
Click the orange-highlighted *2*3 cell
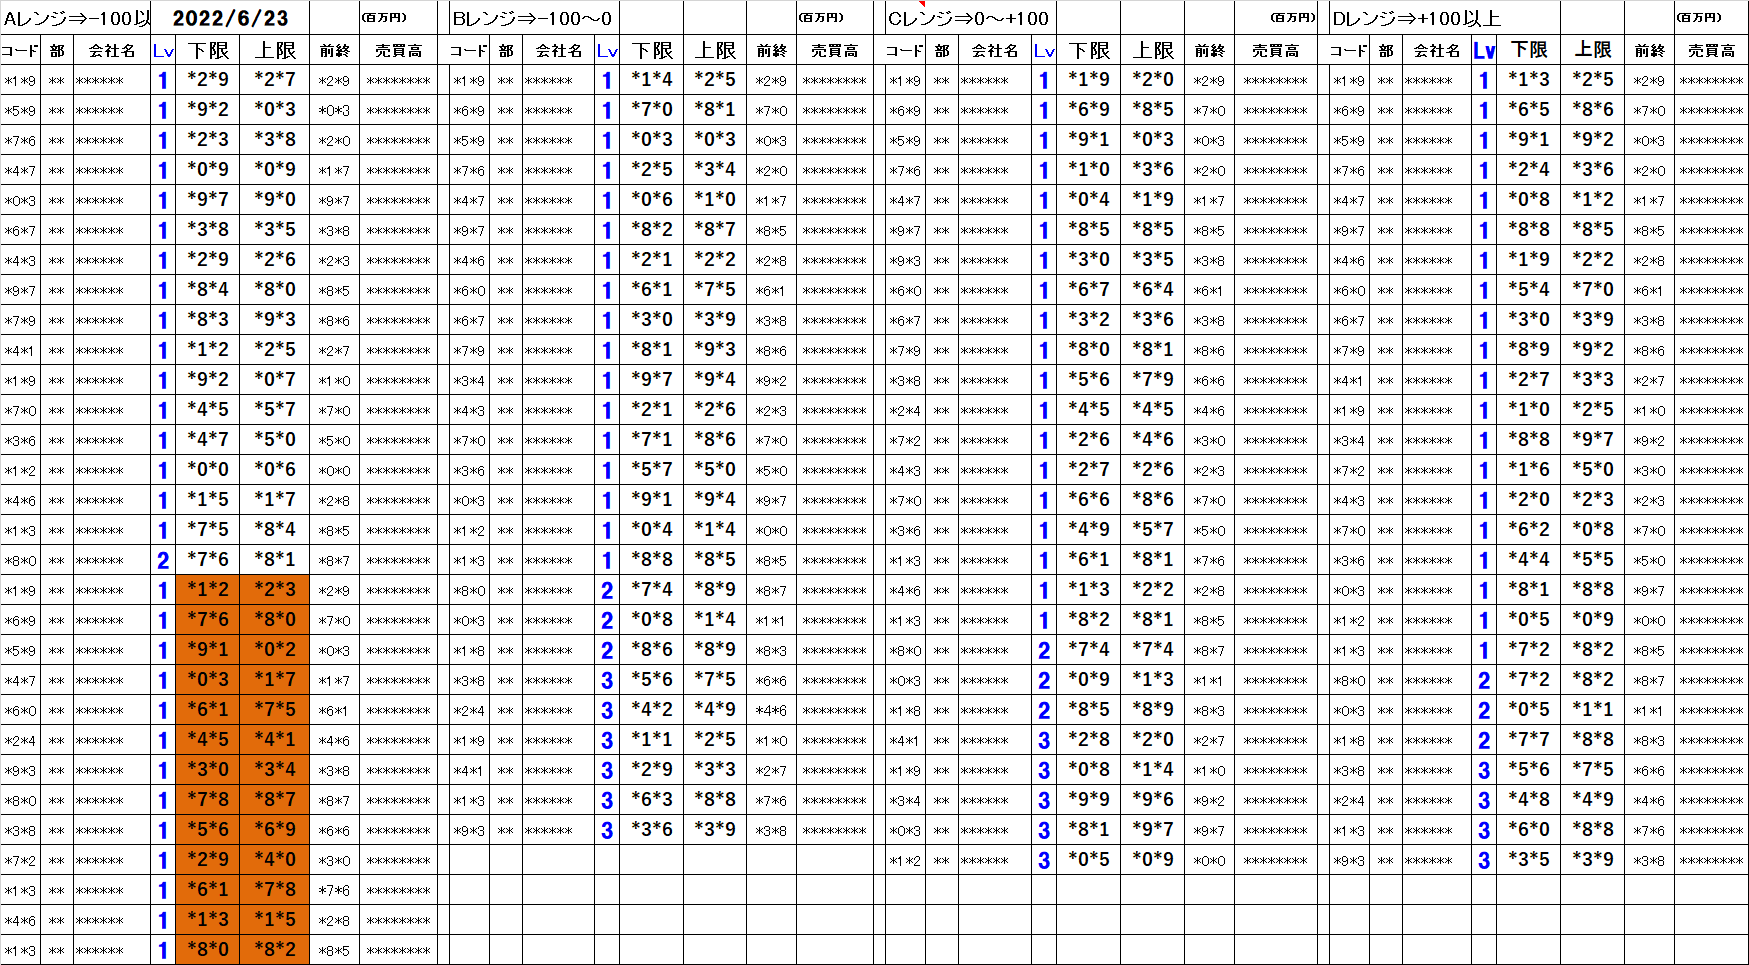(x=275, y=590)
